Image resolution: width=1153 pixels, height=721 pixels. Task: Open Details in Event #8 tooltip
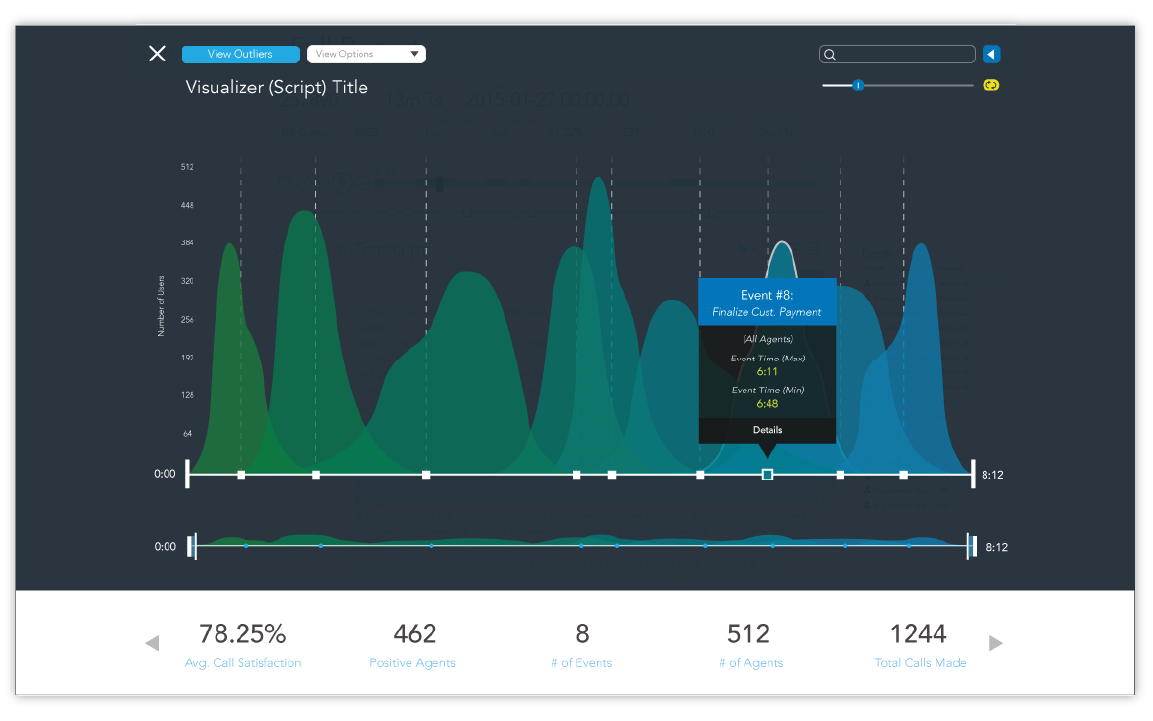pyautogui.click(x=767, y=430)
